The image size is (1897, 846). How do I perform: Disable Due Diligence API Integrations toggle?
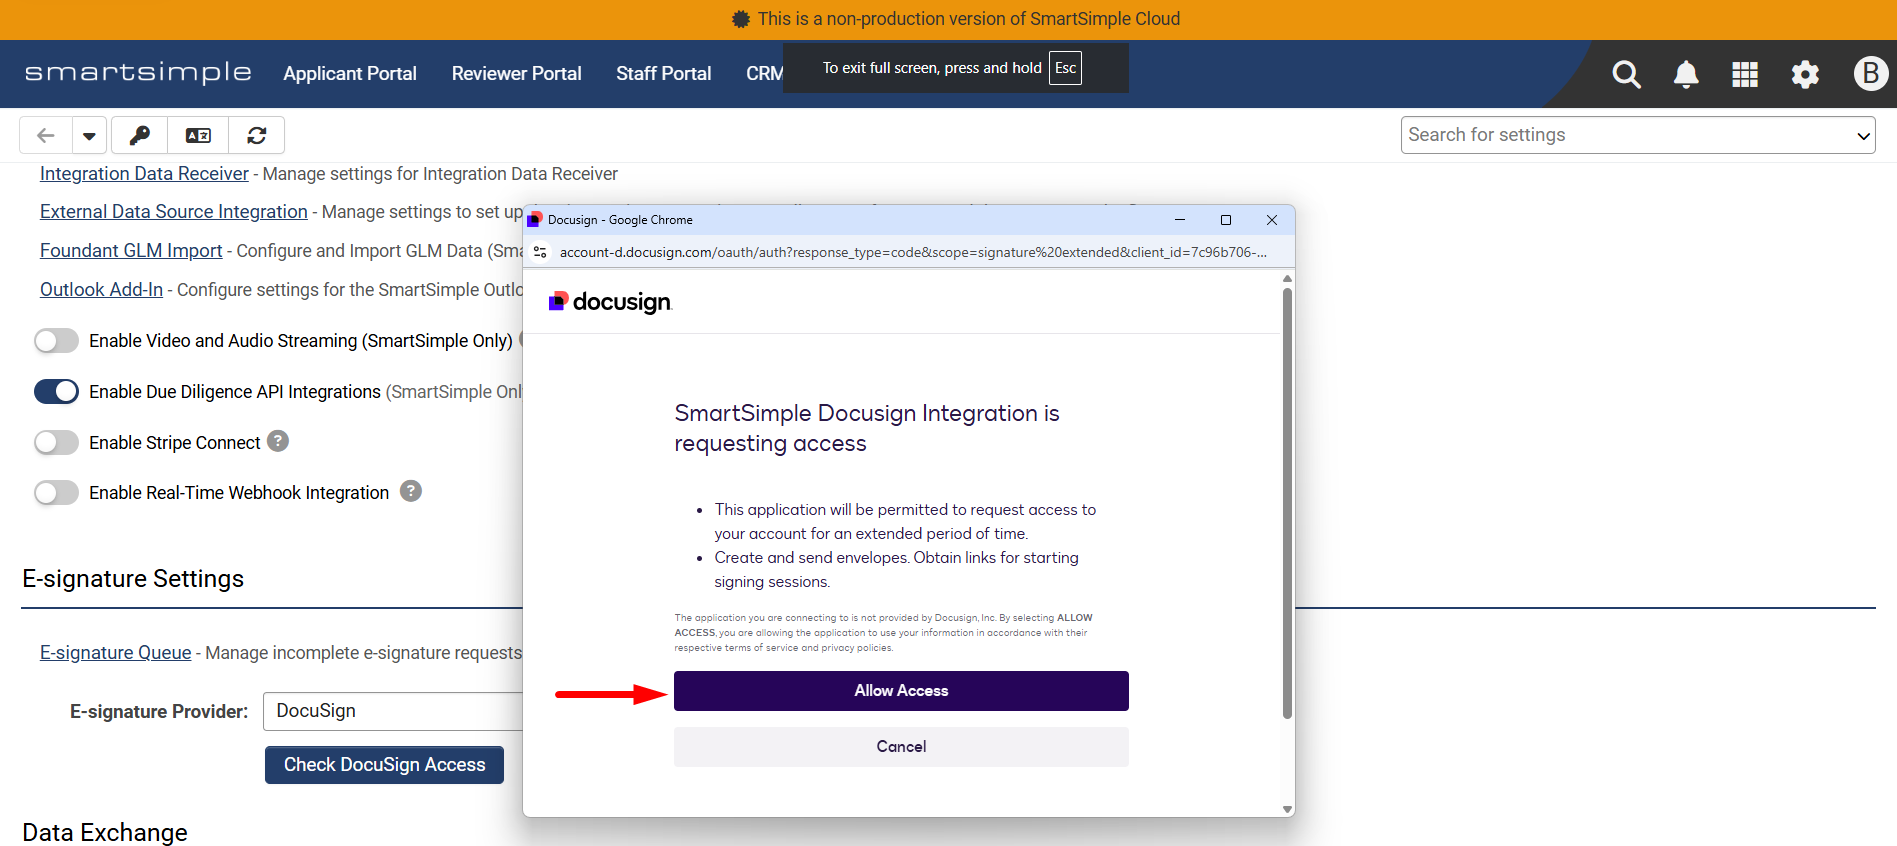[56, 392]
